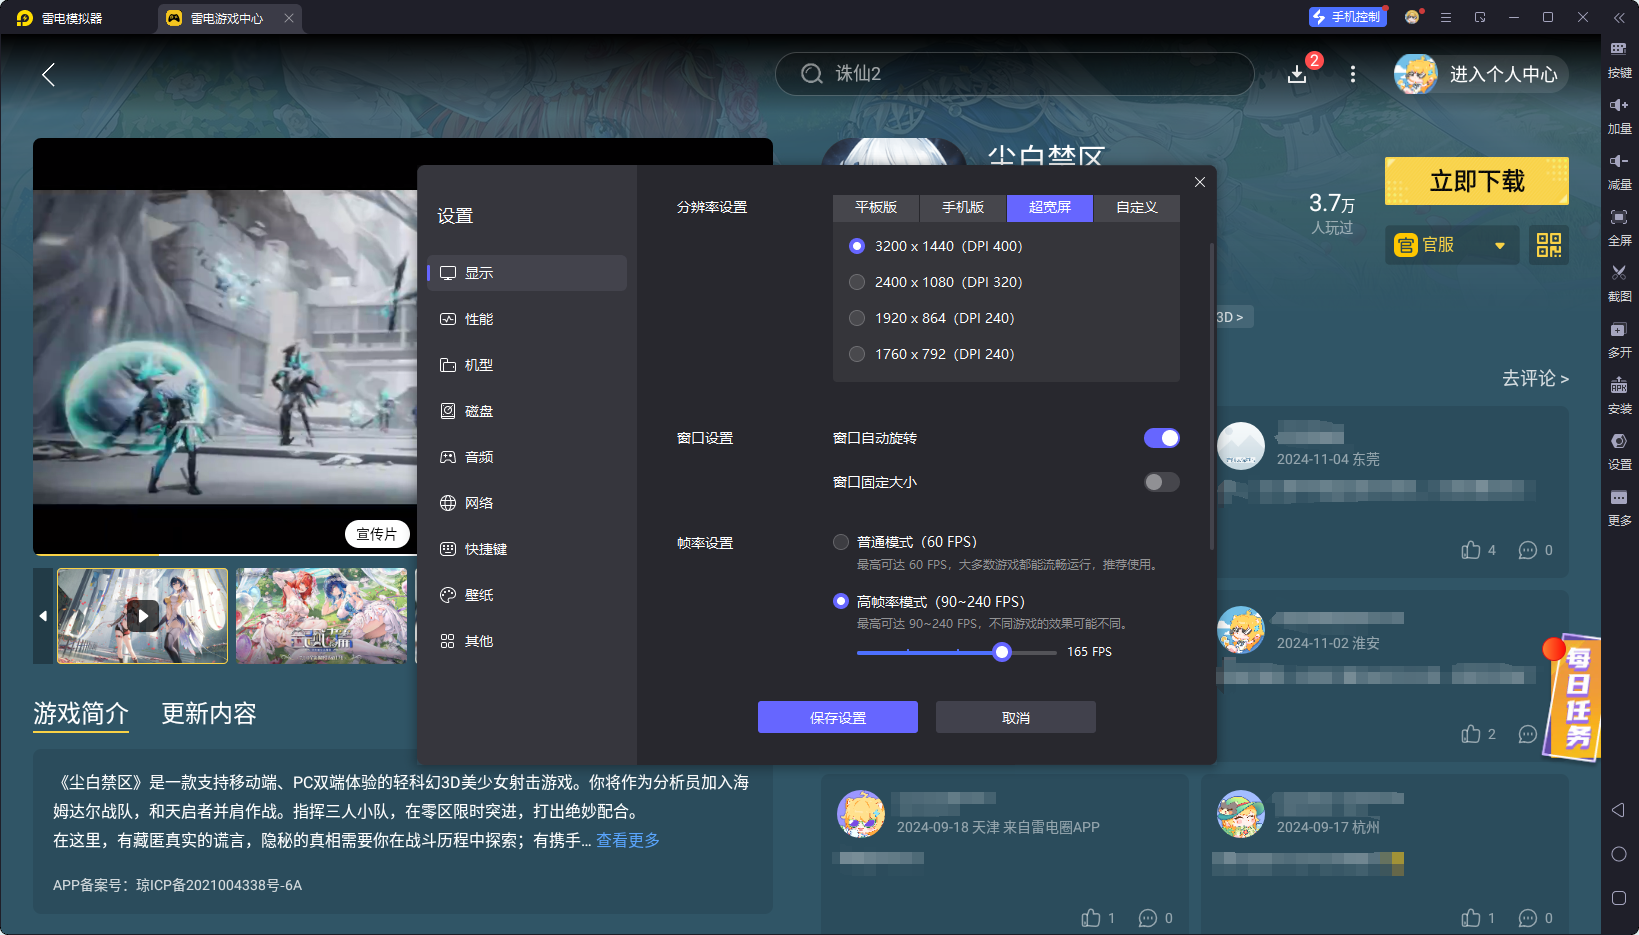The width and height of the screenshot is (1639, 935).
Task: Click the 手机控制 phone control button
Action: (1347, 17)
